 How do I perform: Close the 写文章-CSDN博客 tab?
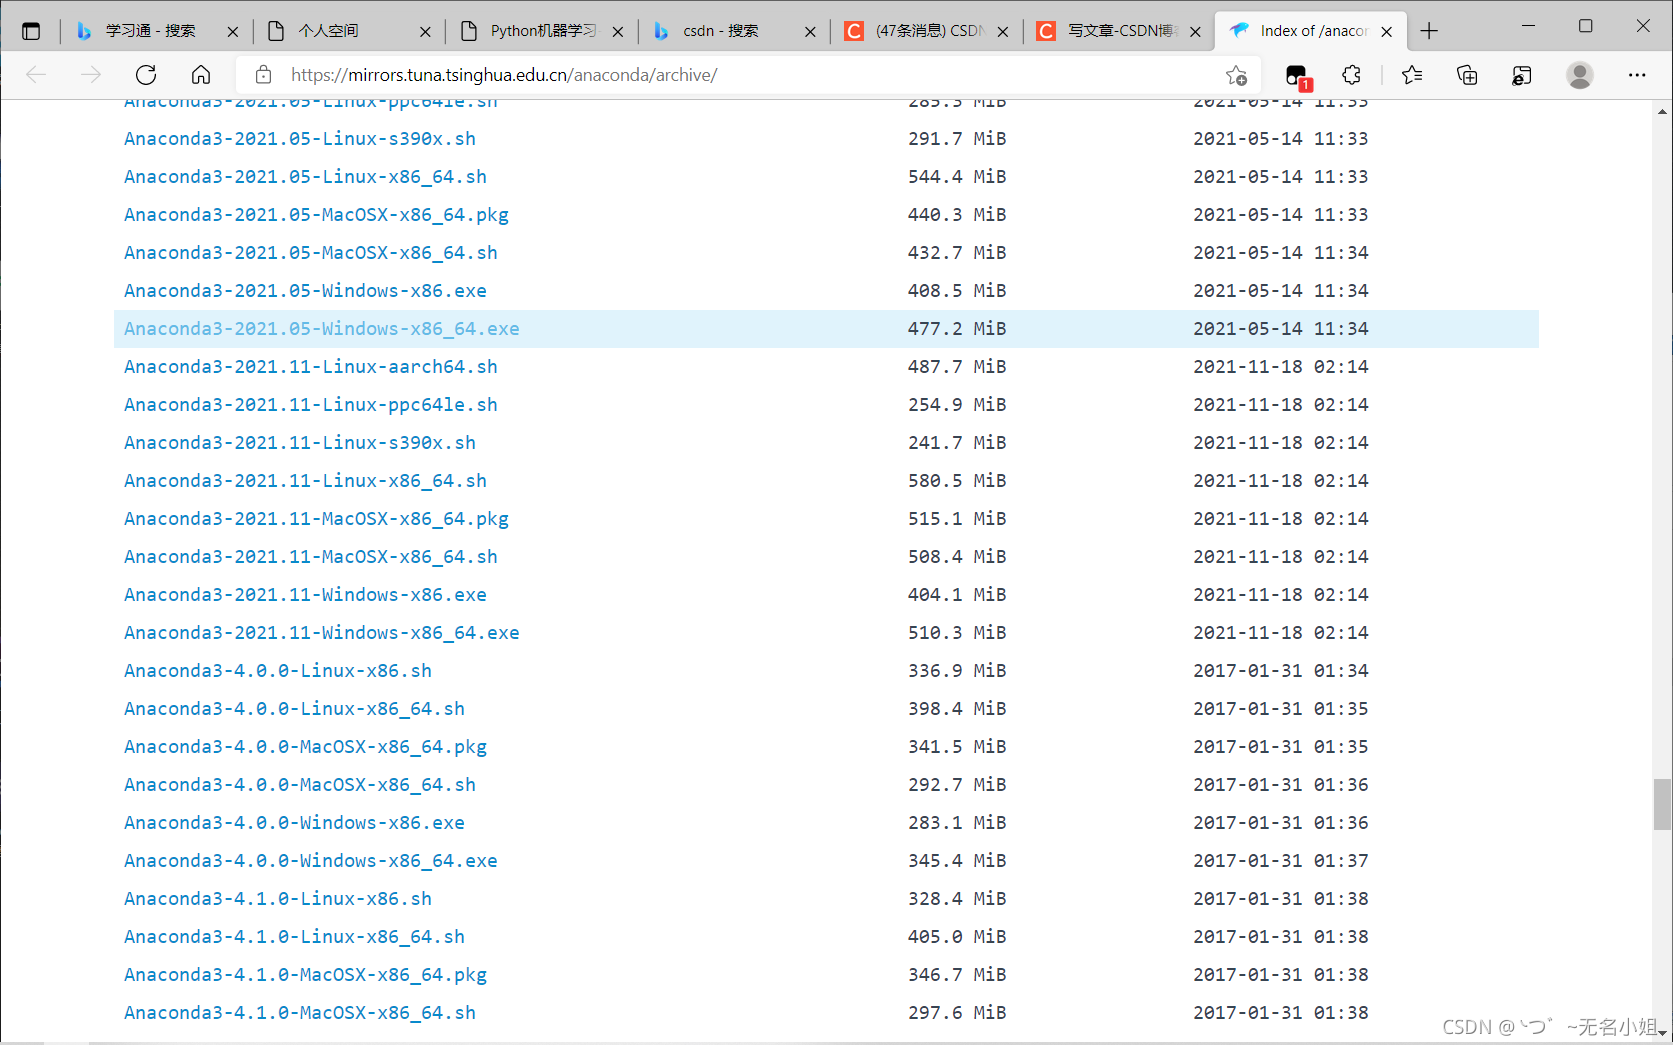[x=1195, y=32]
